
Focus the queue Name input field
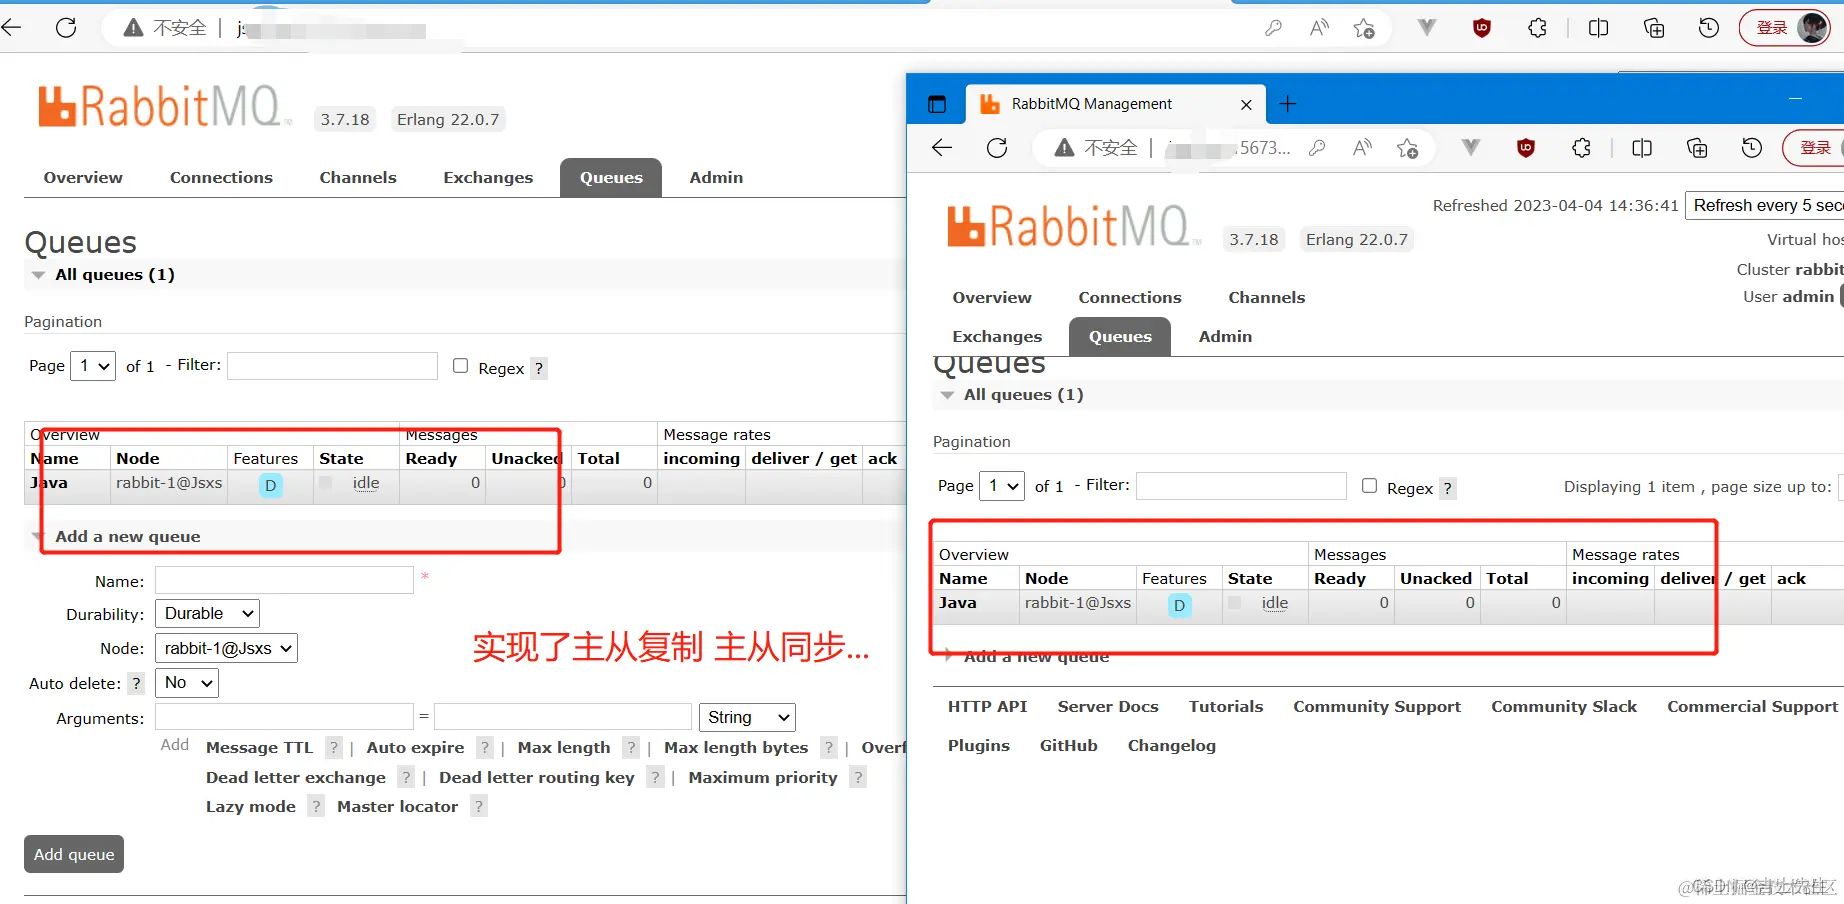pos(284,580)
